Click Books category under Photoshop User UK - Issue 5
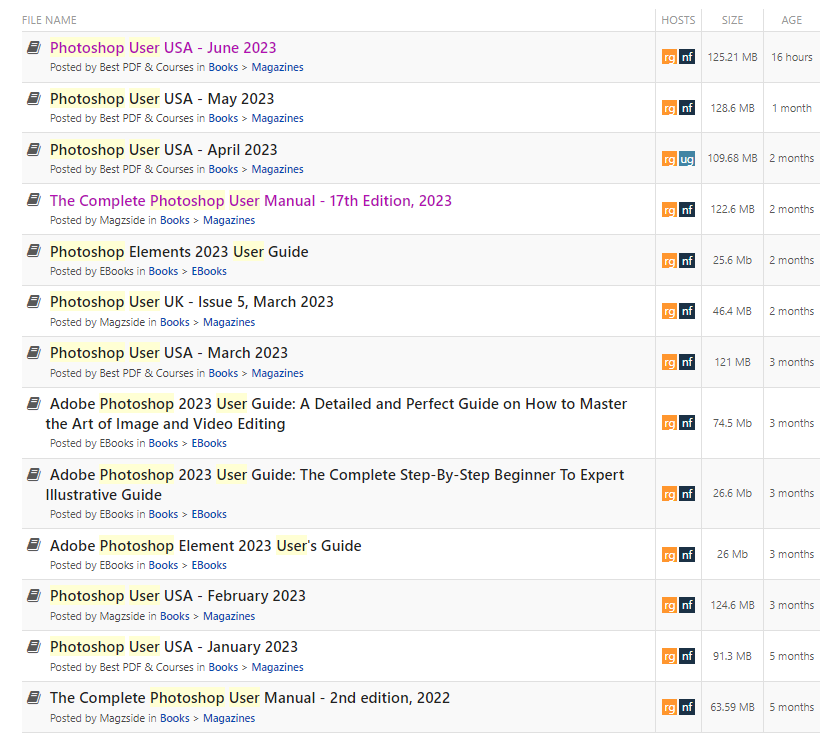 tap(175, 322)
